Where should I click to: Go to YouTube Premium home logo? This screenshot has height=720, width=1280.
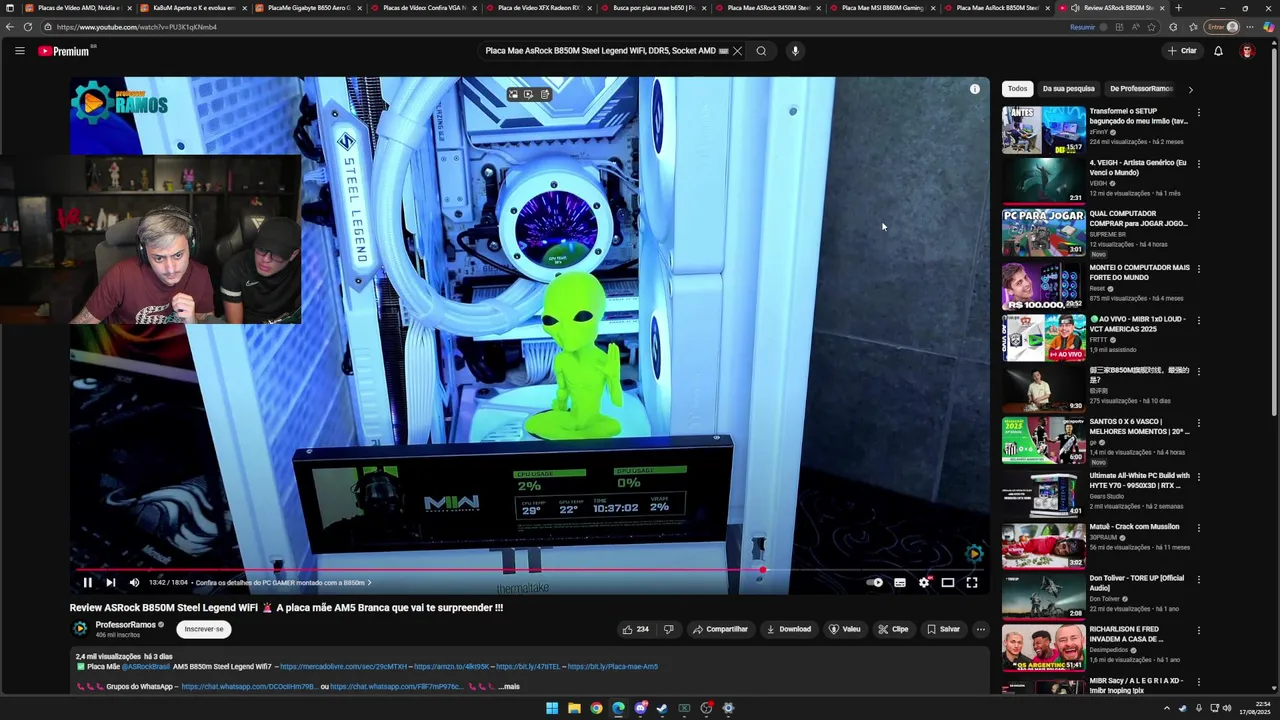(64, 51)
